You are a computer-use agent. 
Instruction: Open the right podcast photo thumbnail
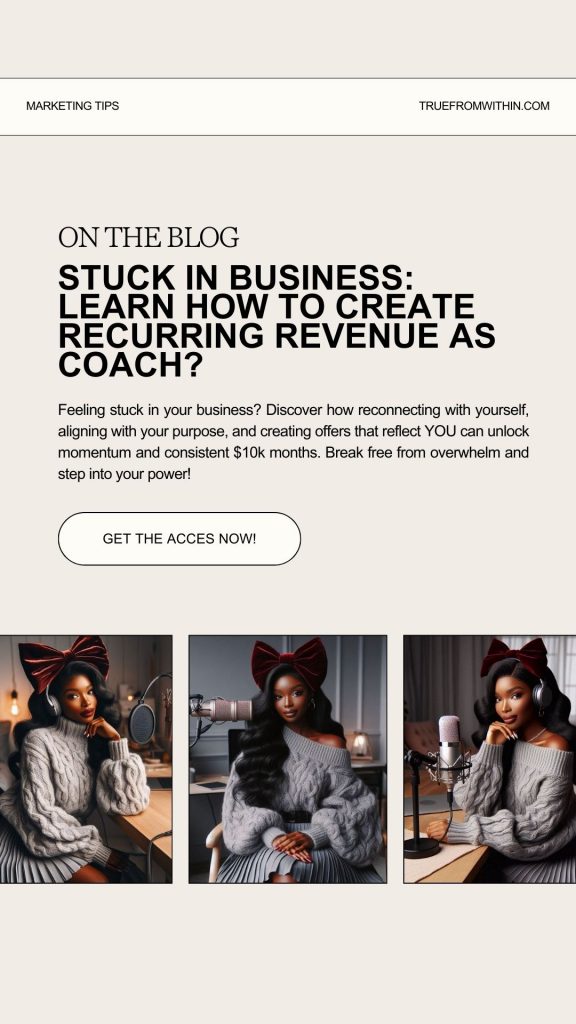pyautogui.click(x=490, y=759)
